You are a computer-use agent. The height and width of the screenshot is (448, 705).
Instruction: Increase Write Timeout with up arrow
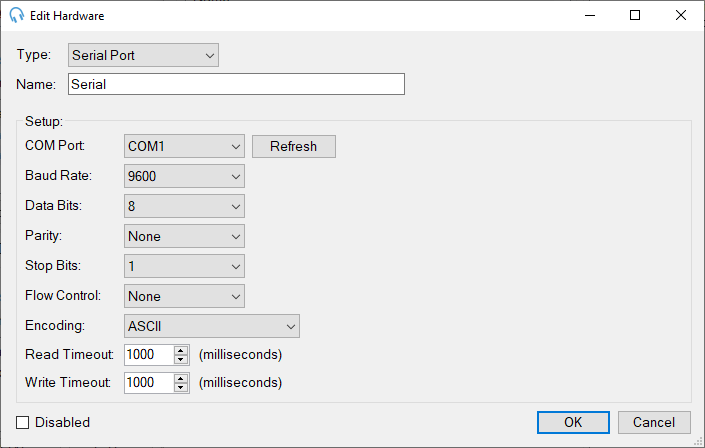(x=181, y=378)
